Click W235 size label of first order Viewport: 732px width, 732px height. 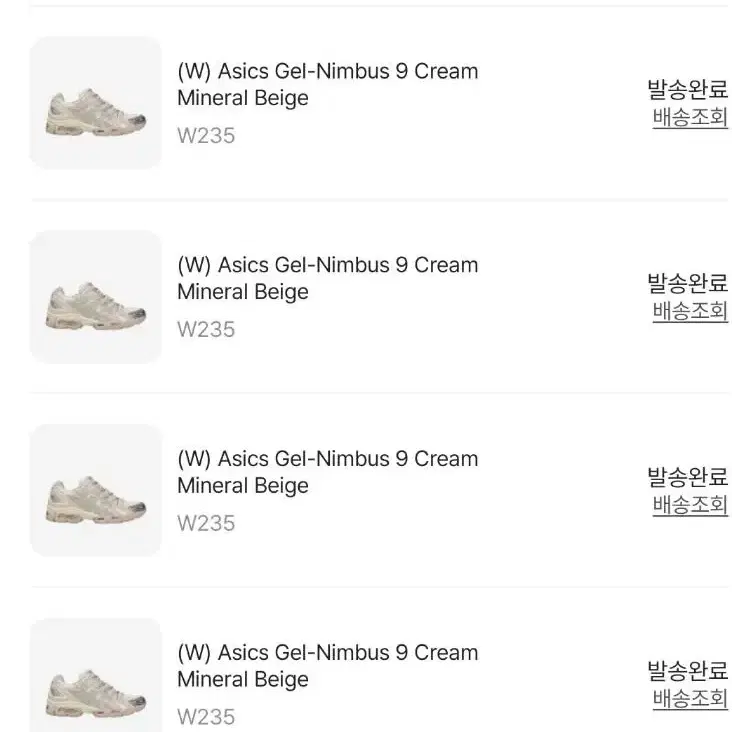pyautogui.click(x=206, y=136)
